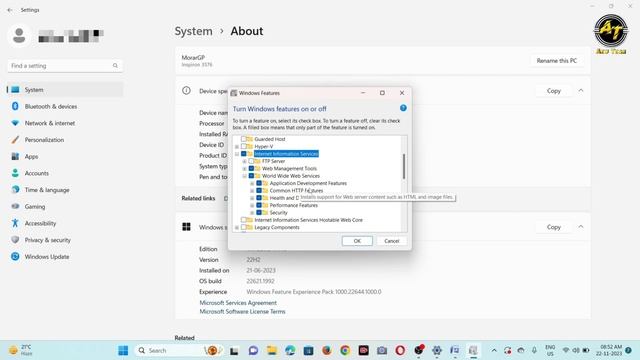Click the Windows Features taskbar icon
This screenshot has width=640, height=360.
tap(473, 350)
